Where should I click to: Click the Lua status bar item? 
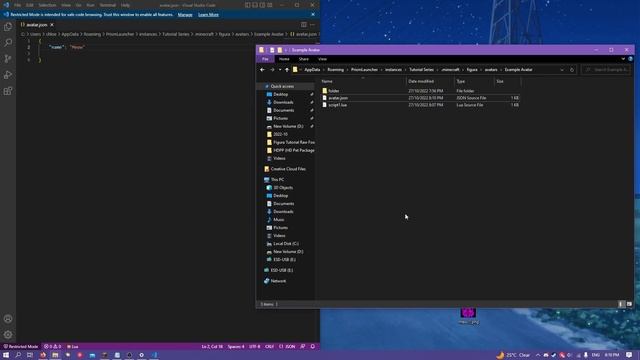coord(73,347)
